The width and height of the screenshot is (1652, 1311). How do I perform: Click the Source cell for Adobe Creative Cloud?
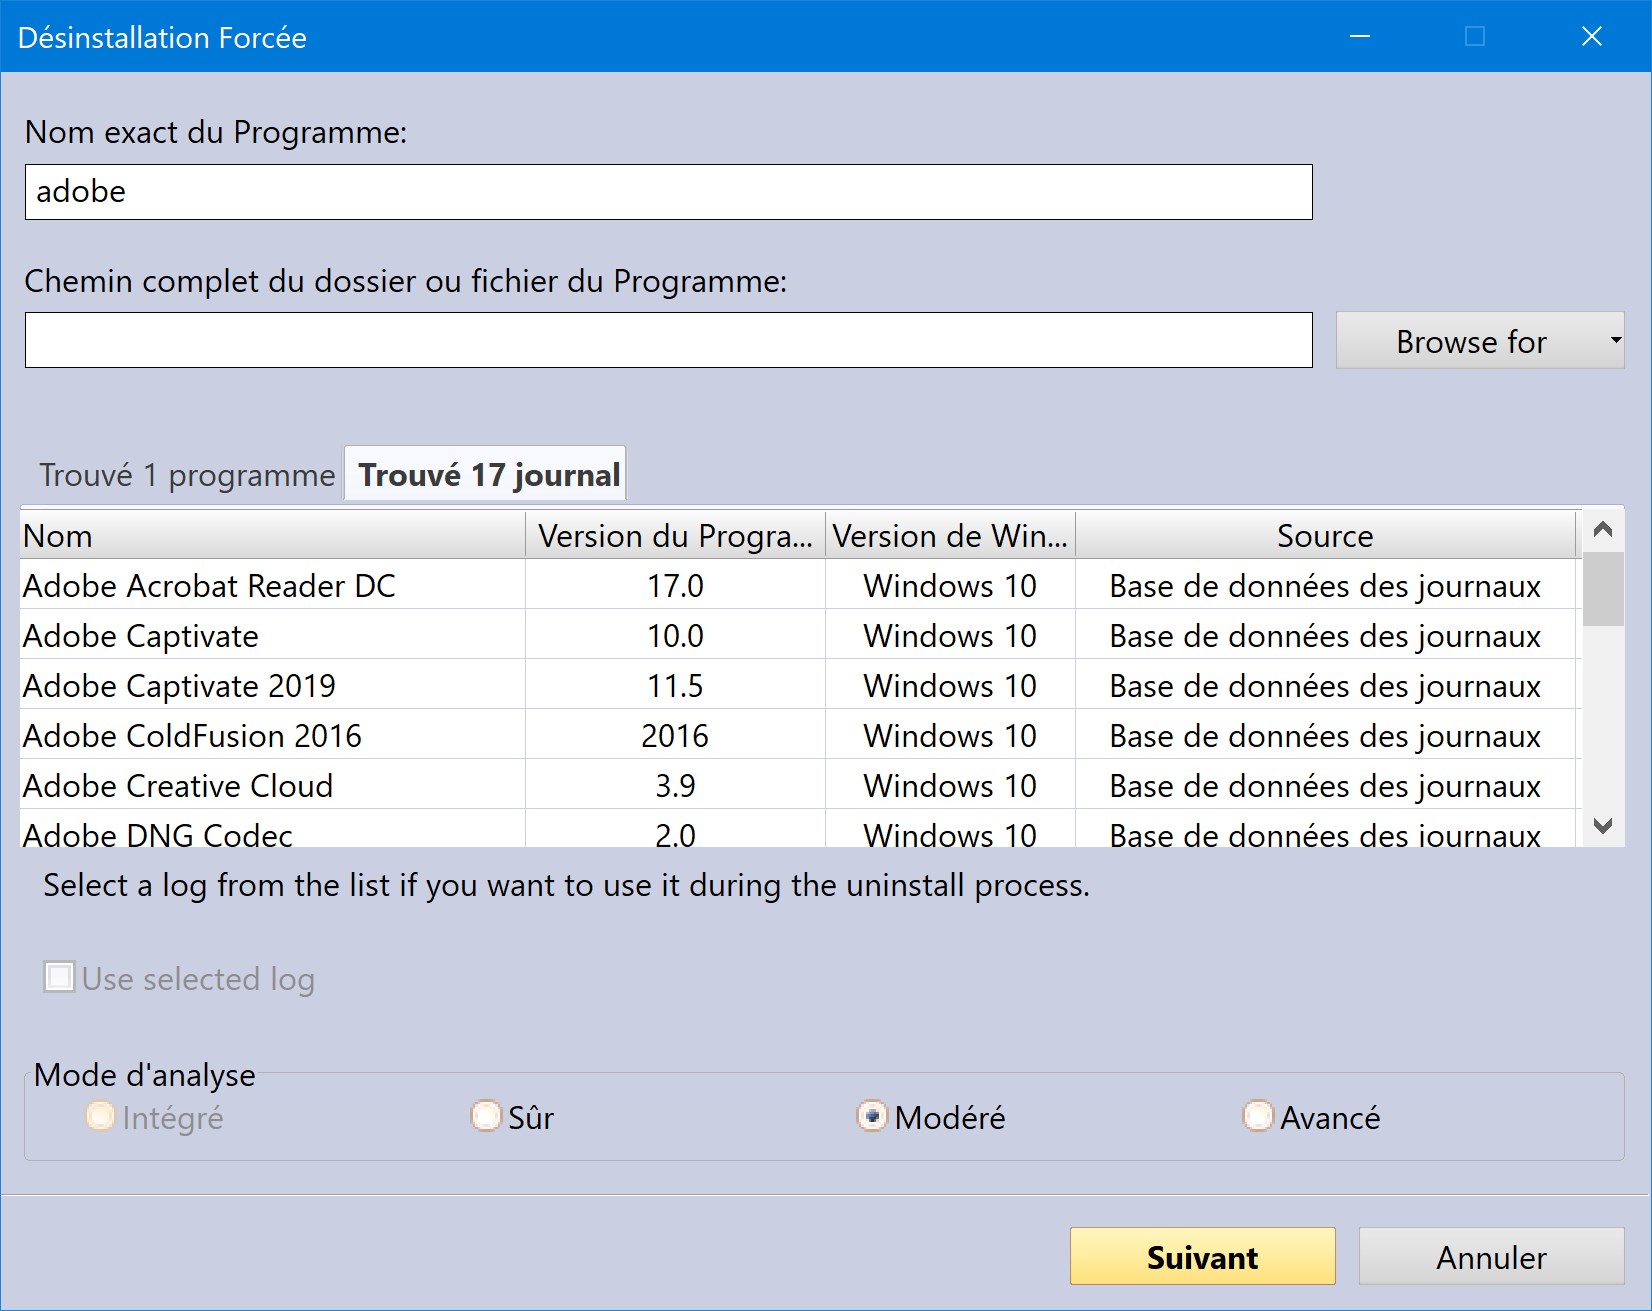[x=1325, y=786]
